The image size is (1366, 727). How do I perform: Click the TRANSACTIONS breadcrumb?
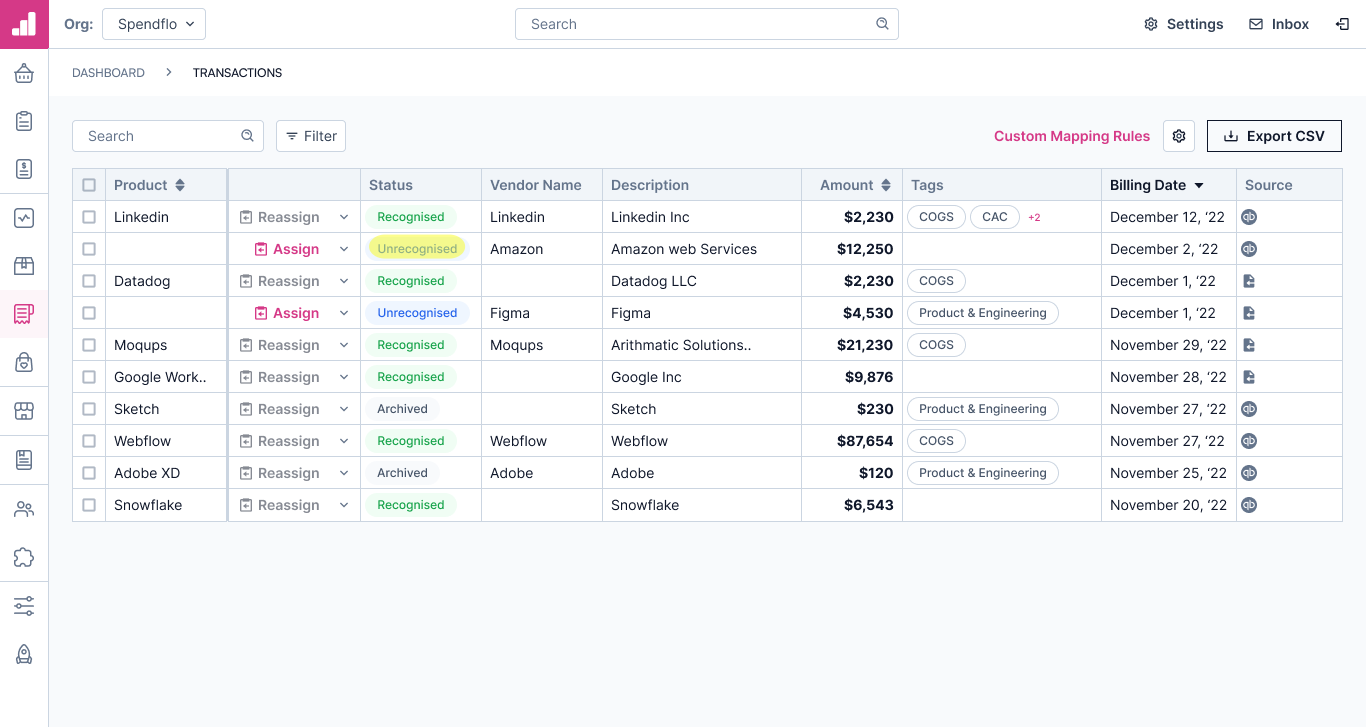pyautogui.click(x=237, y=73)
